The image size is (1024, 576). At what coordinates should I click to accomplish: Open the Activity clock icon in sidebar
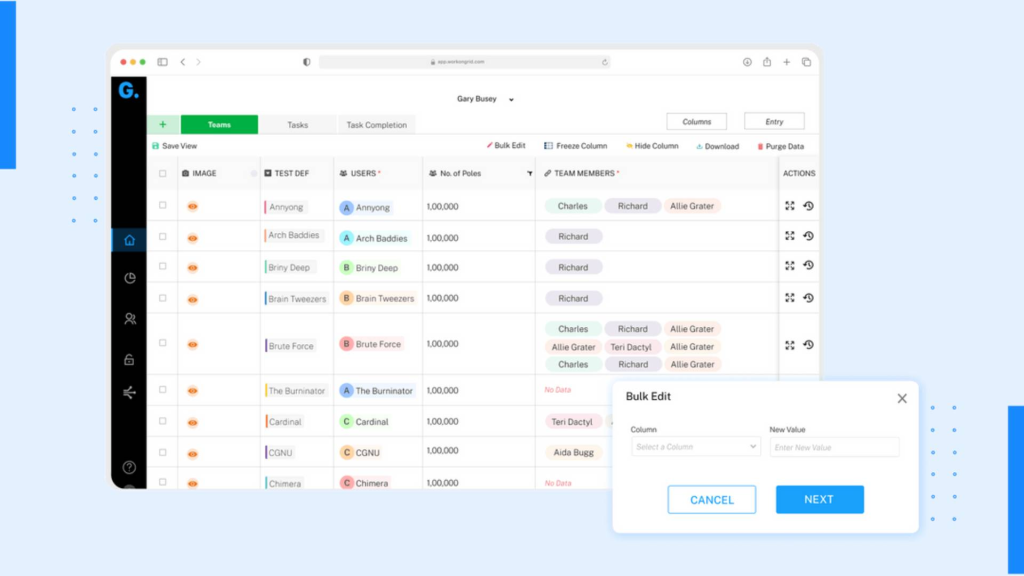pyautogui.click(x=129, y=278)
